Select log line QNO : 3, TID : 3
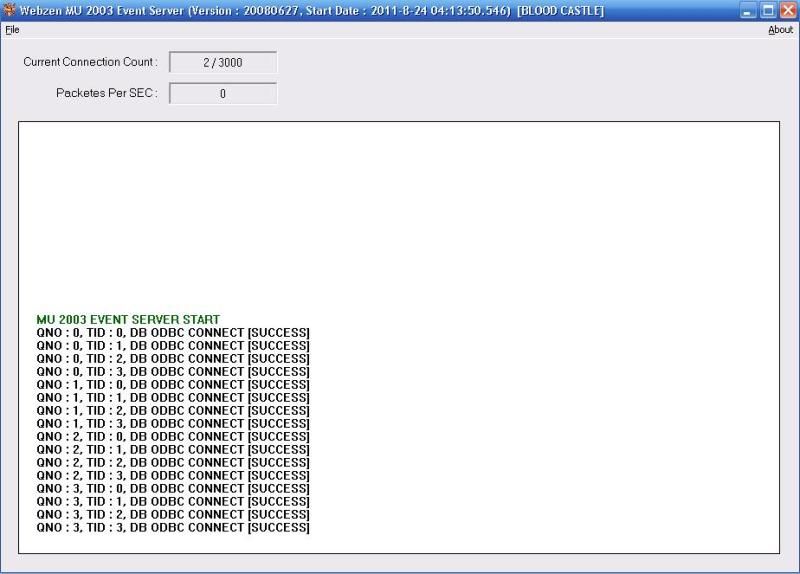The image size is (800, 574). [x=173, y=528]
